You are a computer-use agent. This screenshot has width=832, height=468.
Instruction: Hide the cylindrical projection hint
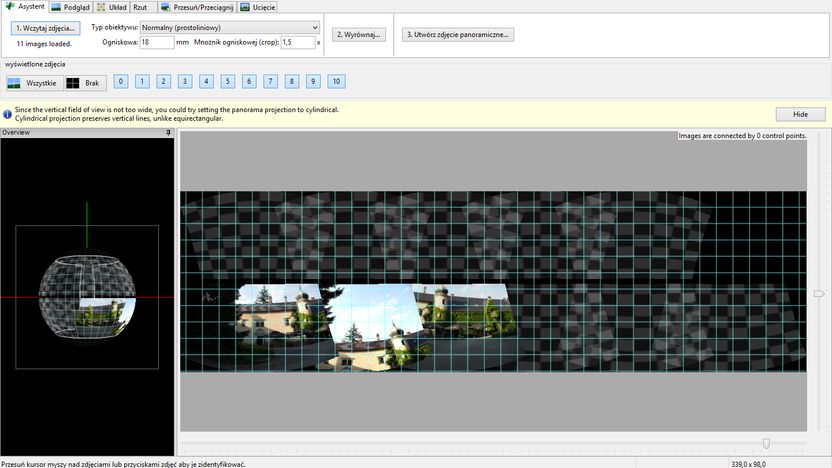(800, 114)
